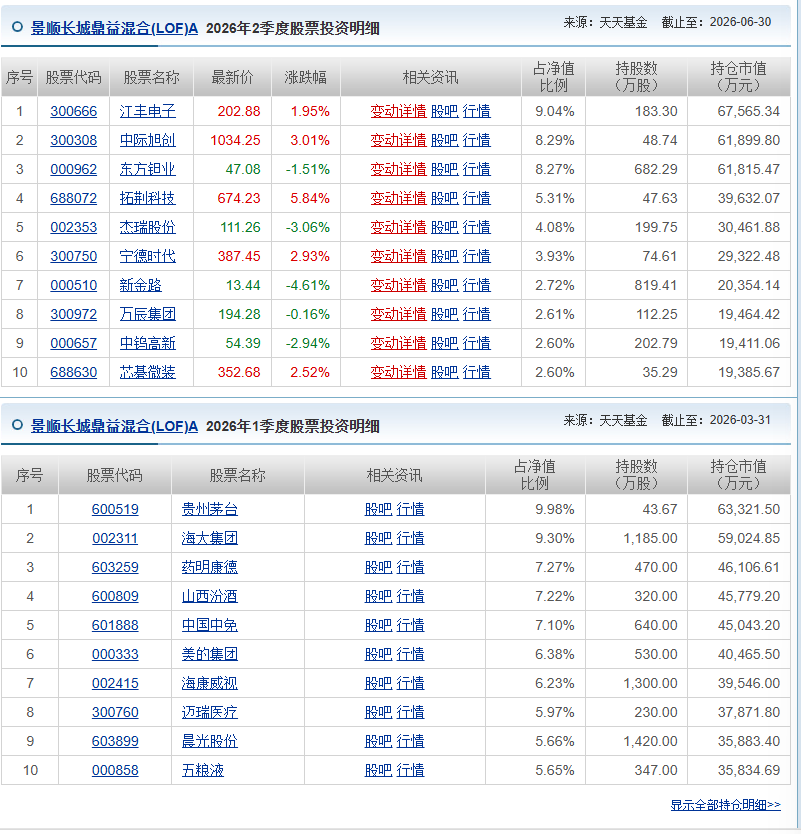Open 股吧 link in 贵州茅台 row
The height and width of the screenshot is (834, 801).
click(379, 510)
